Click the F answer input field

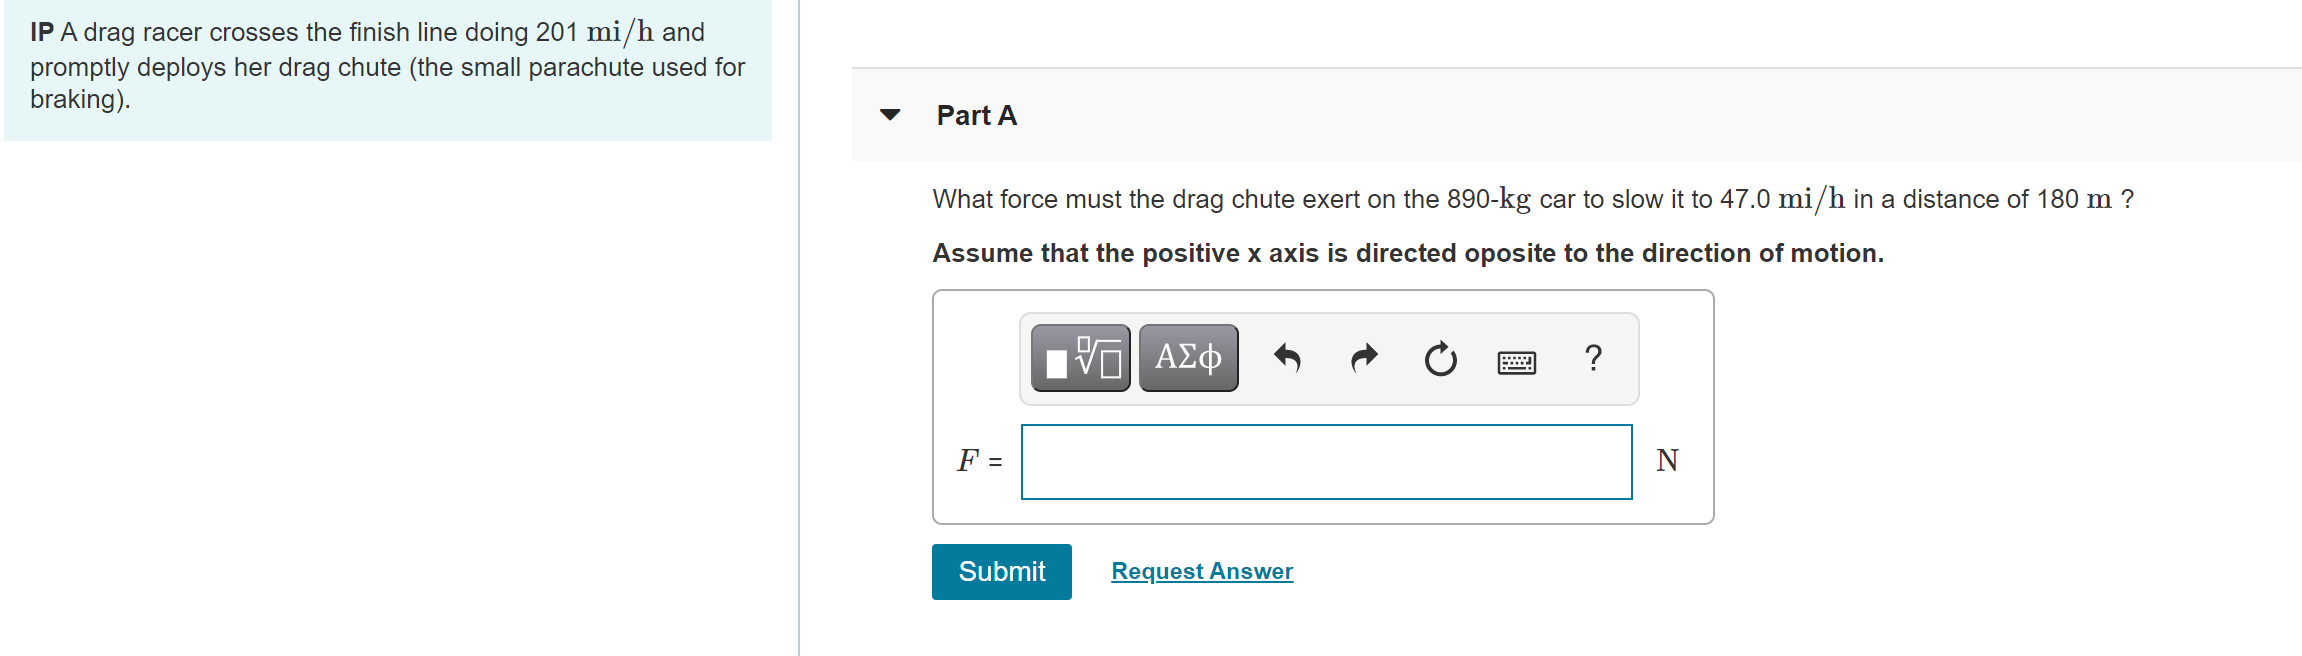point(1326,462)
